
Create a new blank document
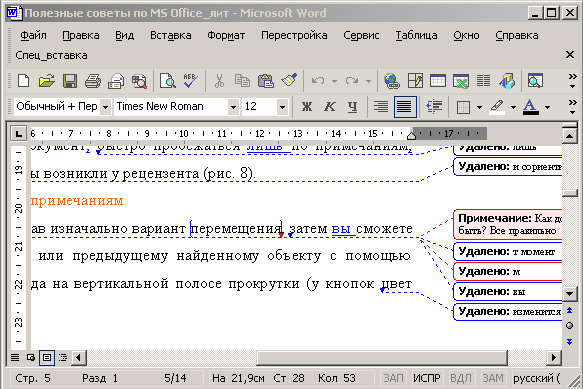pos(24,80)
